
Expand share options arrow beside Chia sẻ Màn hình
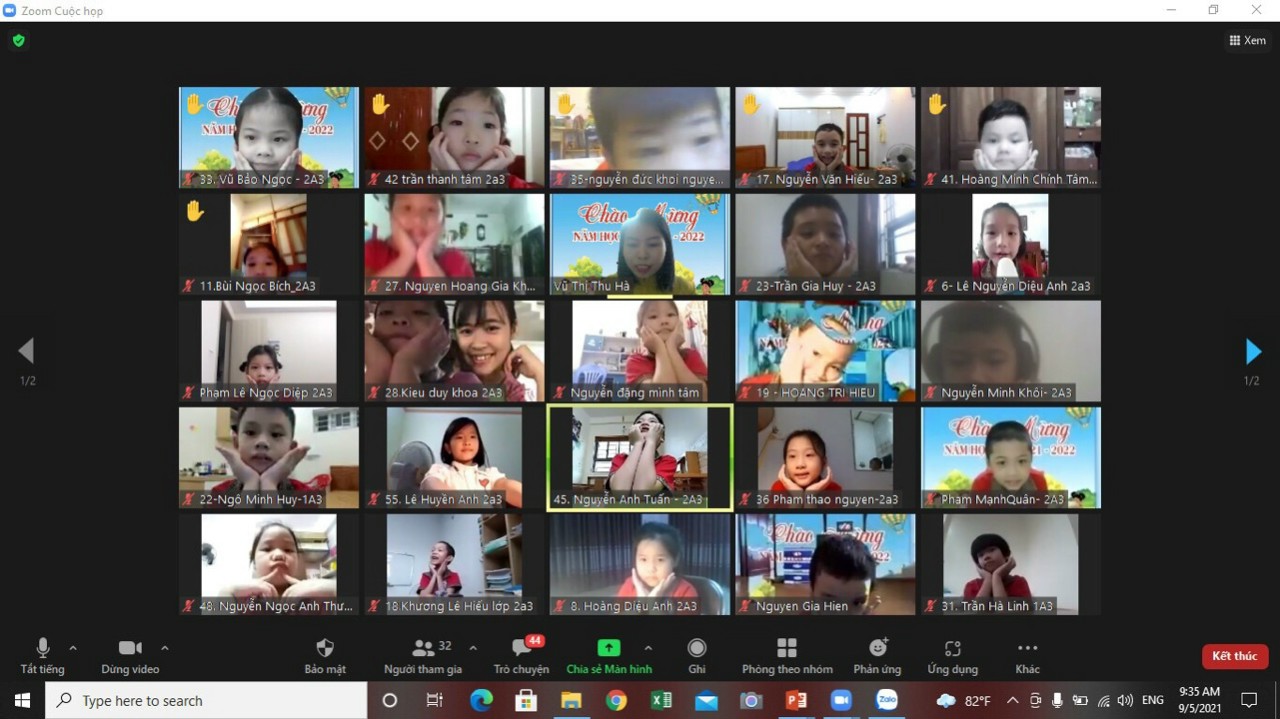point(648,648)
